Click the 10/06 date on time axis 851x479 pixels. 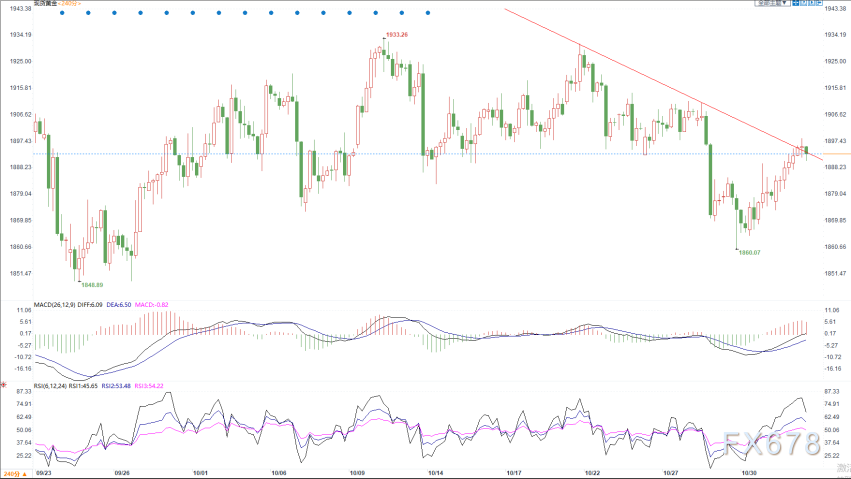[279, 473]
